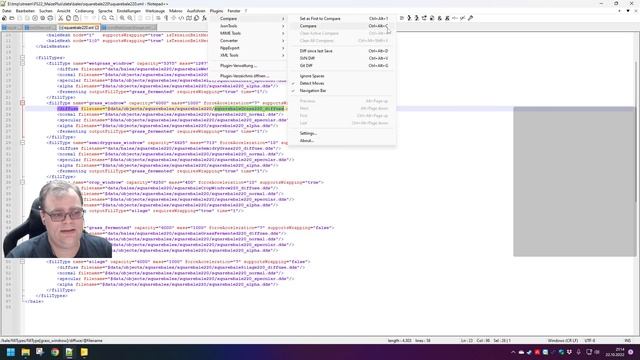Image resolution: width=640 pixels, height=360 pixels.
Task: Click the Print toolbar icon
Action: [x=50, y=18]
